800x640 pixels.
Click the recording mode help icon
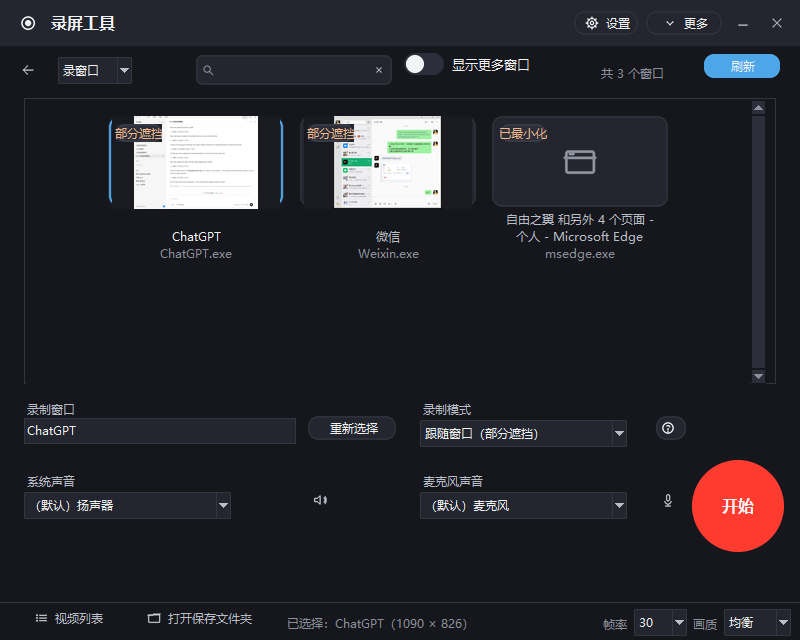(668, 428)
